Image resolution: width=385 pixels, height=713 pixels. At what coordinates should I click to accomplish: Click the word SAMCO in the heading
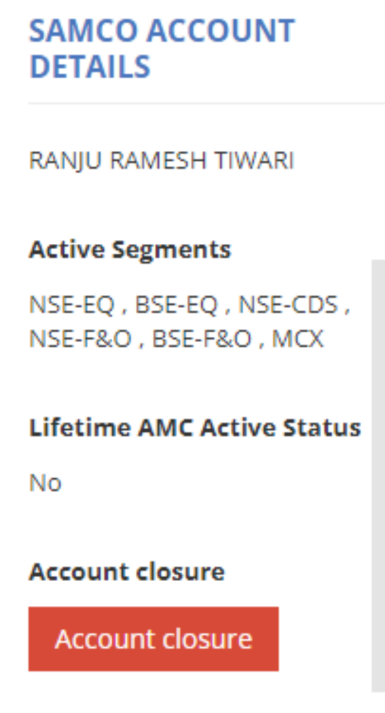click(x=85, y=31)
